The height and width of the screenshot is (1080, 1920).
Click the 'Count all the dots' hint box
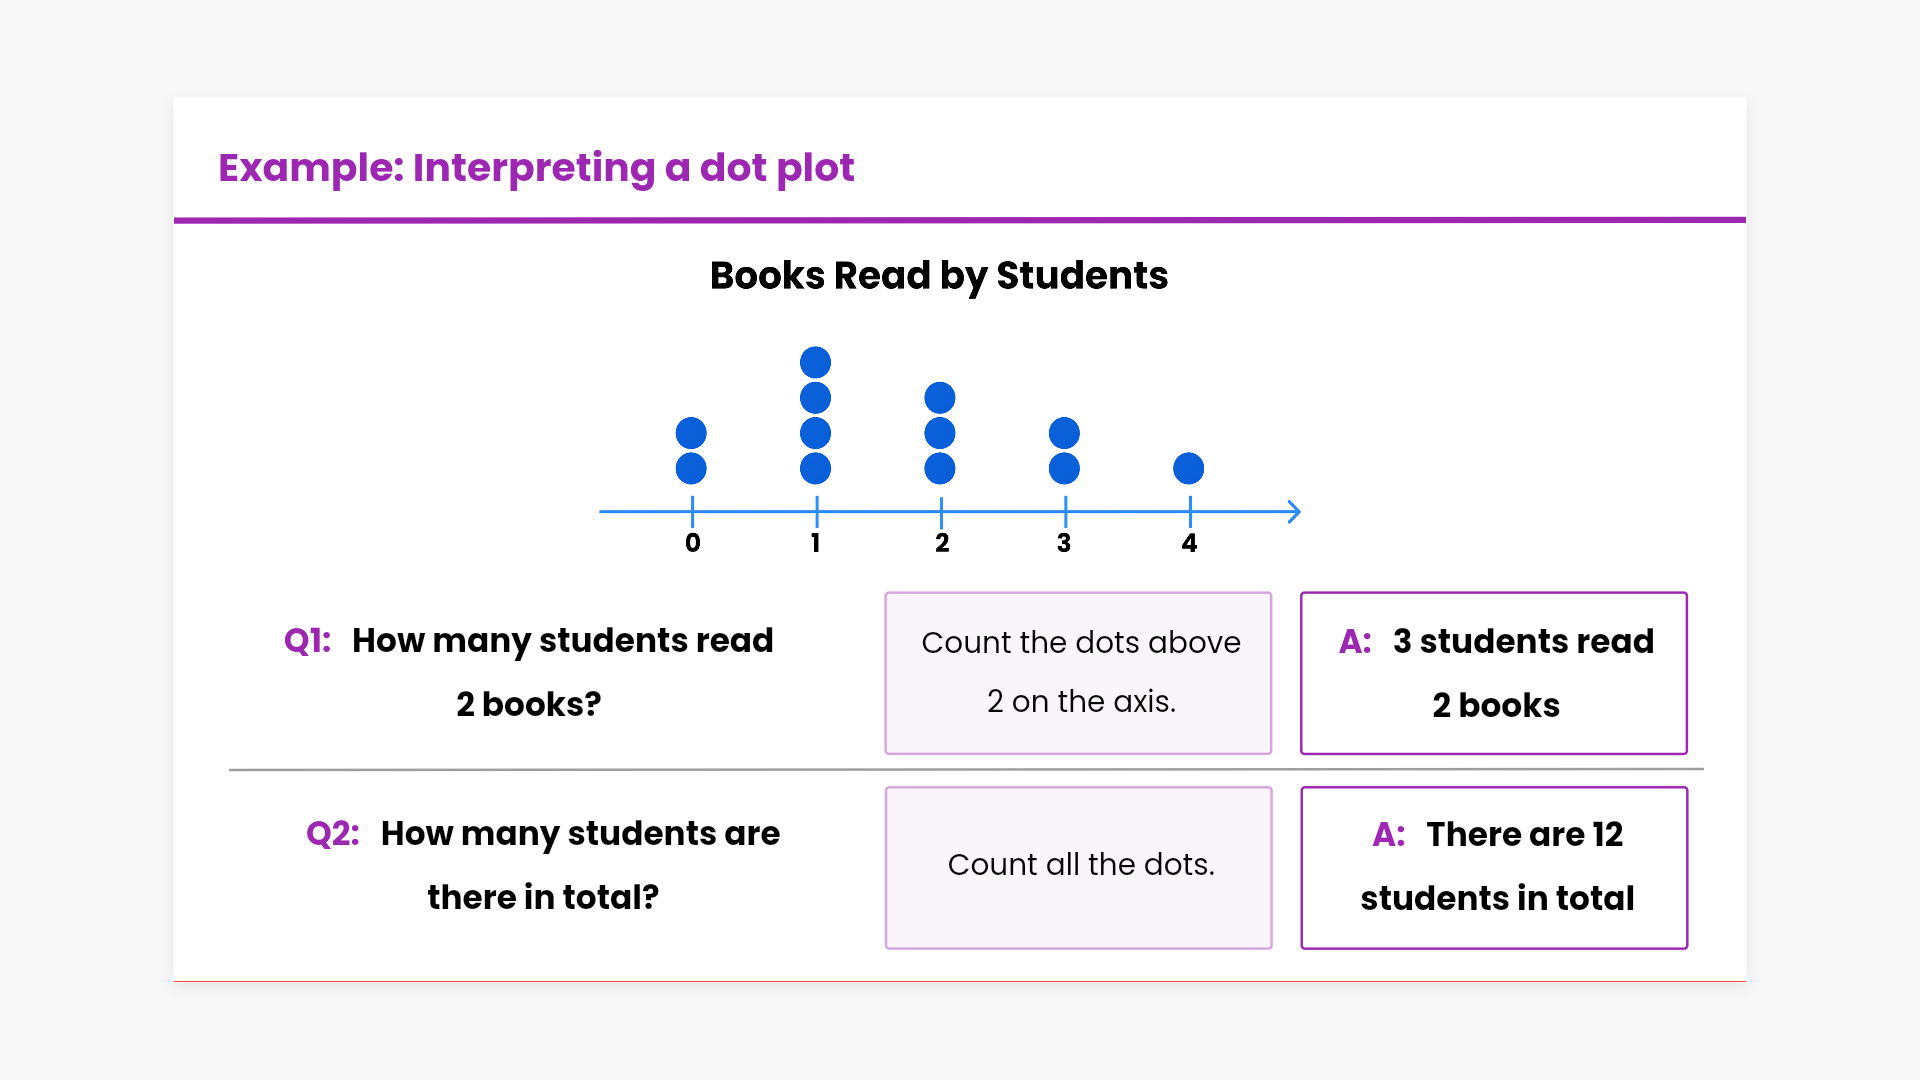pos(1078,866)
